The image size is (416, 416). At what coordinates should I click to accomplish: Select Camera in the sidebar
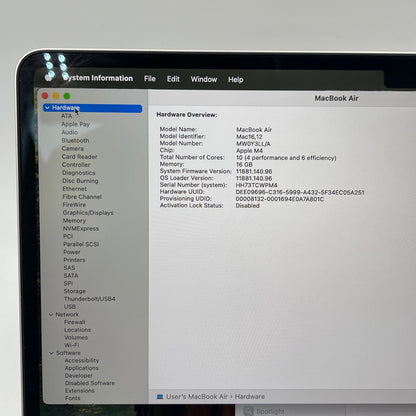73,148
